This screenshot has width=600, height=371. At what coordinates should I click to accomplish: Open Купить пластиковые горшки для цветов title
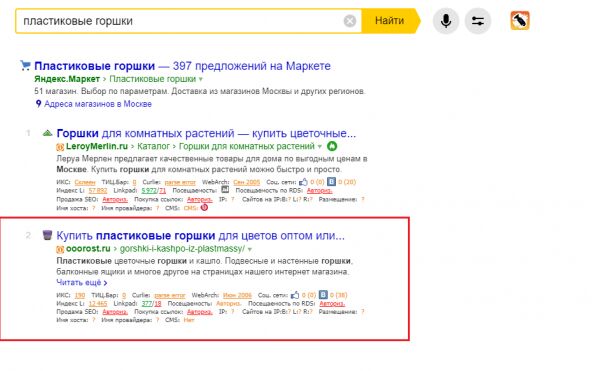(x=201, y=236)
